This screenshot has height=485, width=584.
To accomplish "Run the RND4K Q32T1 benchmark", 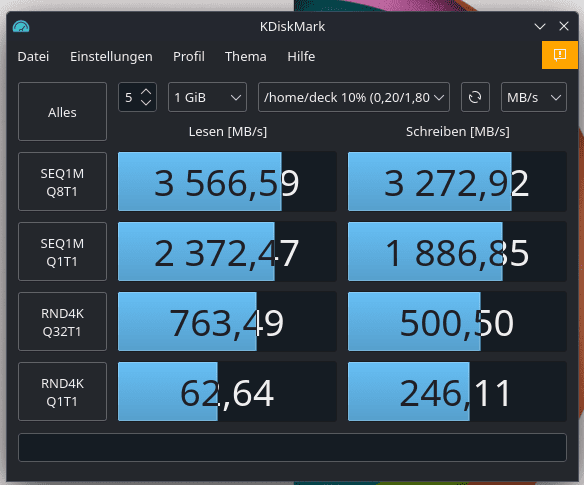I will (x=62, y=322).
